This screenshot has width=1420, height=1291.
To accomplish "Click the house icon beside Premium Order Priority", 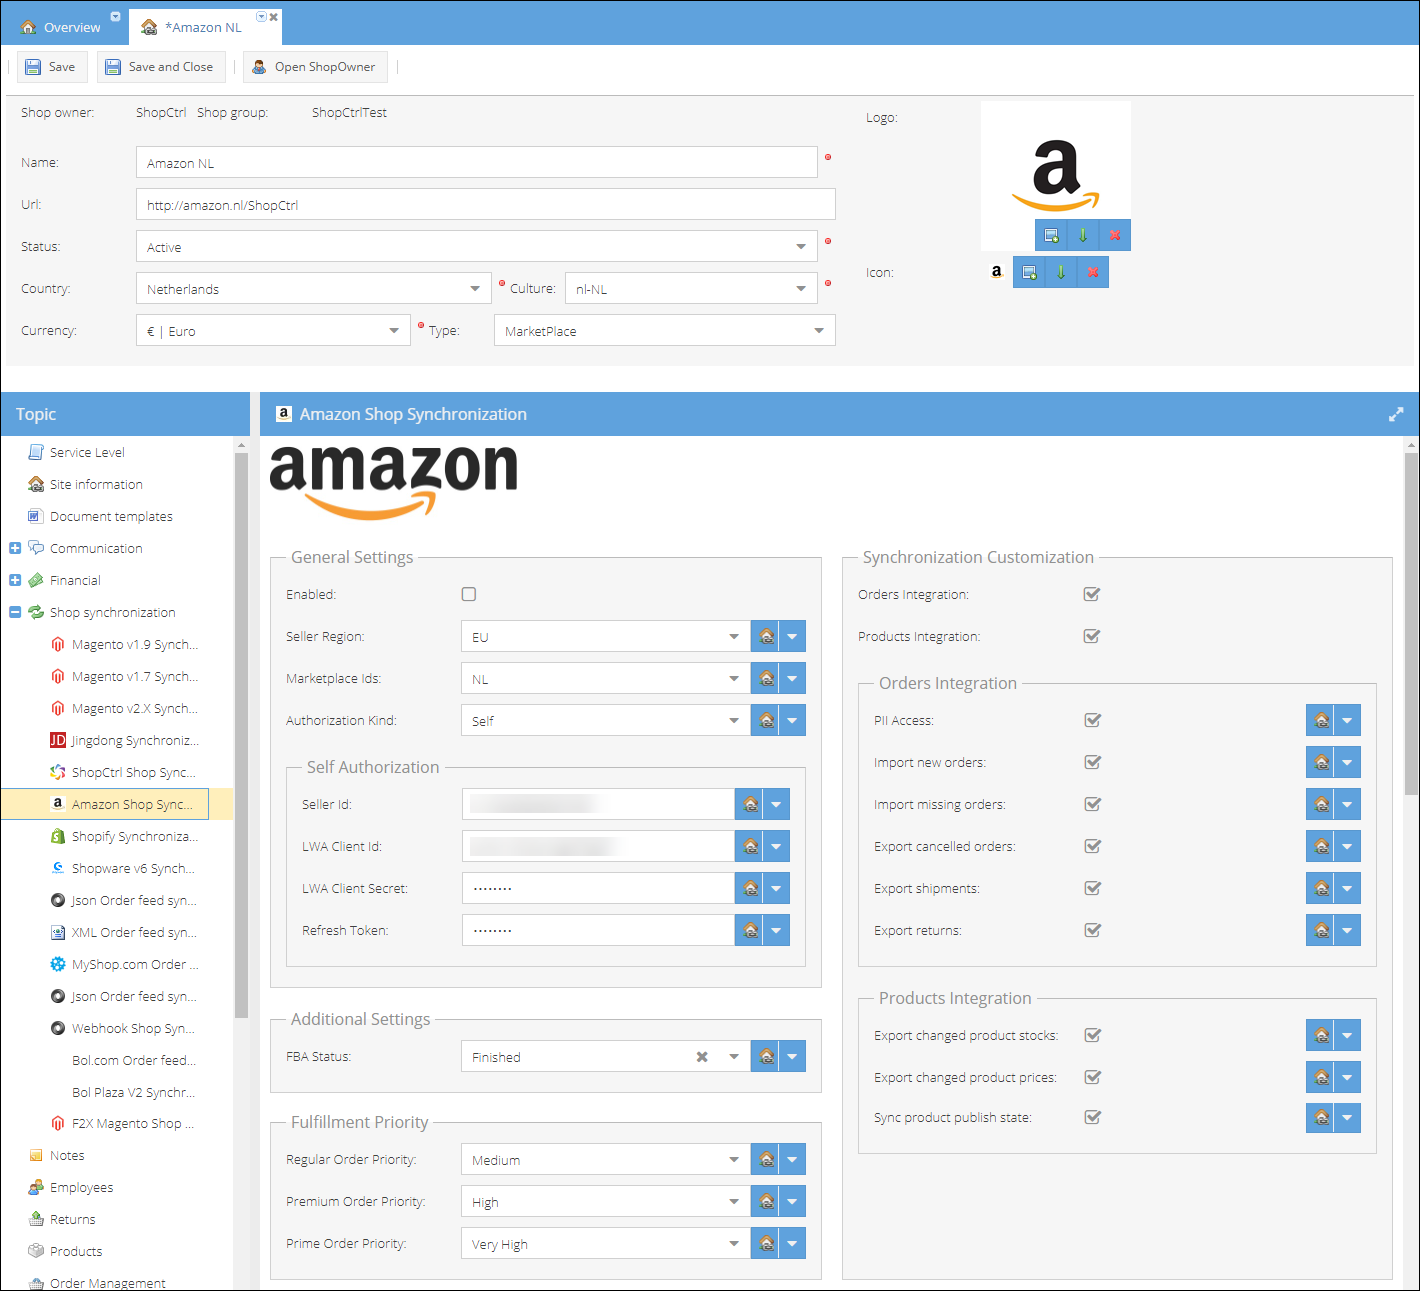I will [x=766, y=1201].
